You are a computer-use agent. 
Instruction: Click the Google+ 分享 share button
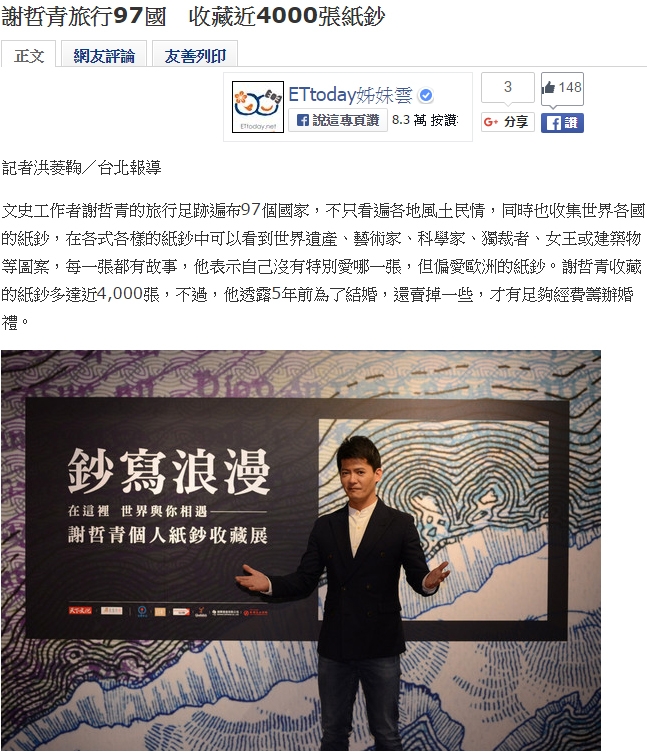[x=507, y=122]
